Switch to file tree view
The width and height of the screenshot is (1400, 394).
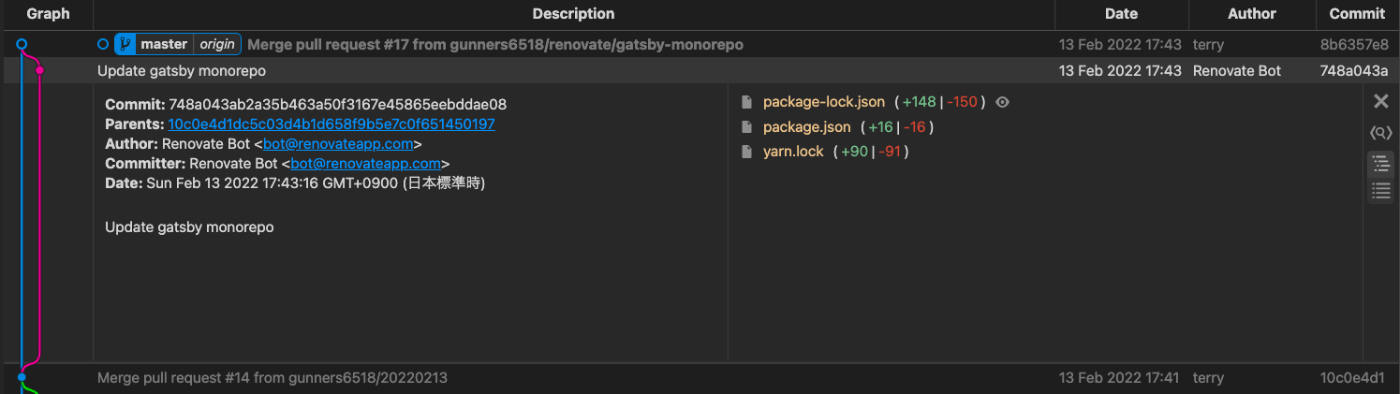[x=1381, y=164]
